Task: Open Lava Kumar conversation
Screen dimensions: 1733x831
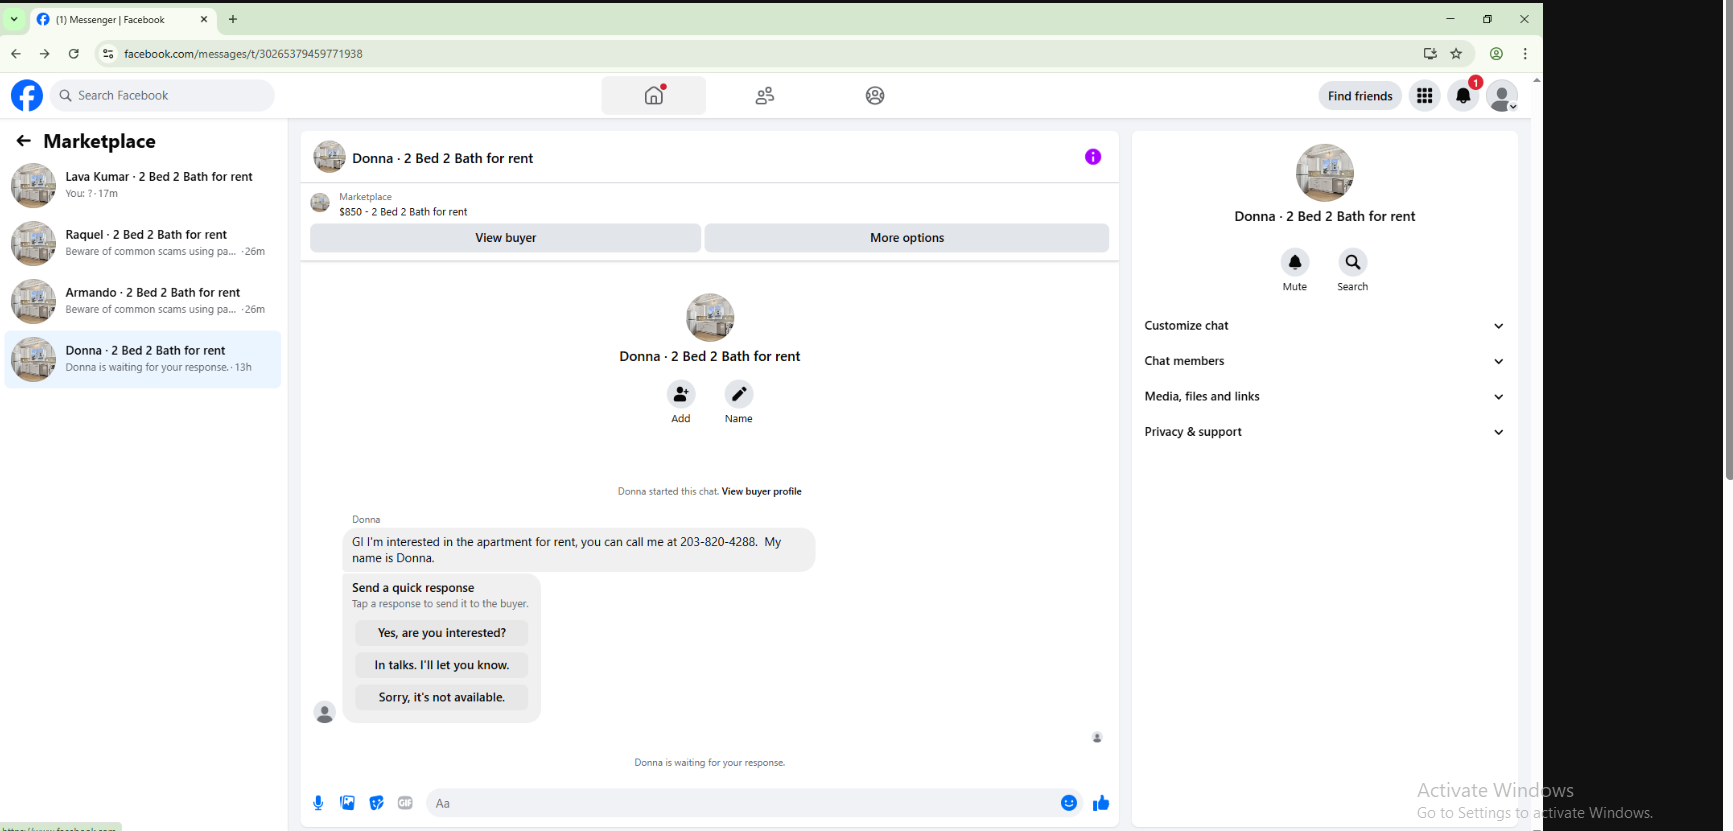Action: click(x=143, y=185)
